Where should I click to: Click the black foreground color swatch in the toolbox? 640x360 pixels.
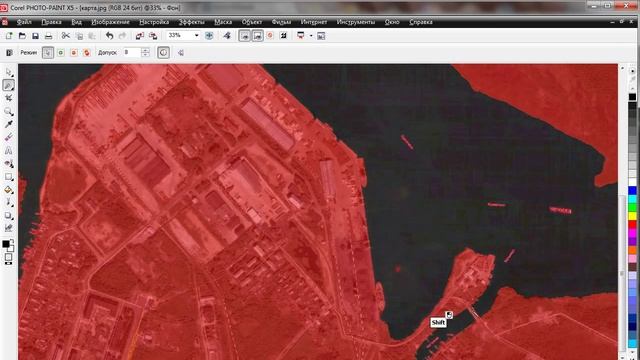tap(6, 244)
